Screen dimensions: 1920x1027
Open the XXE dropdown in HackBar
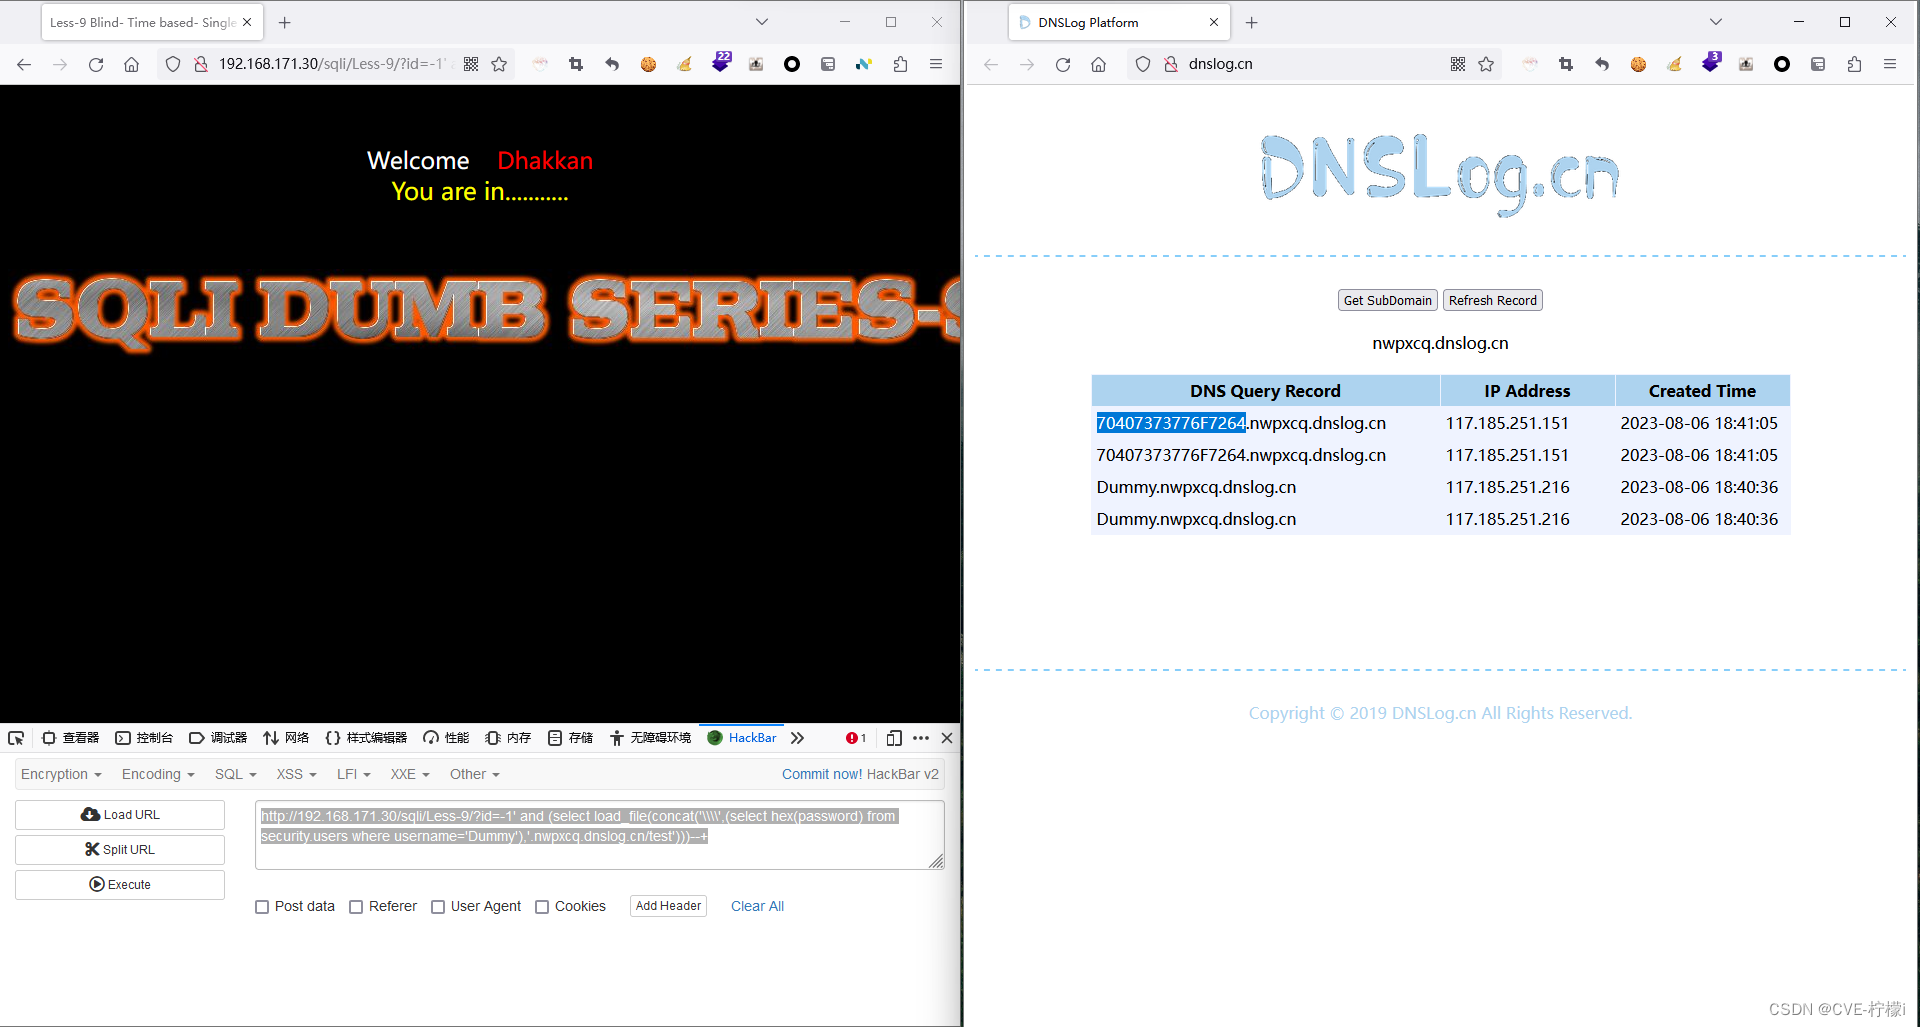click(x=410, y=774)
